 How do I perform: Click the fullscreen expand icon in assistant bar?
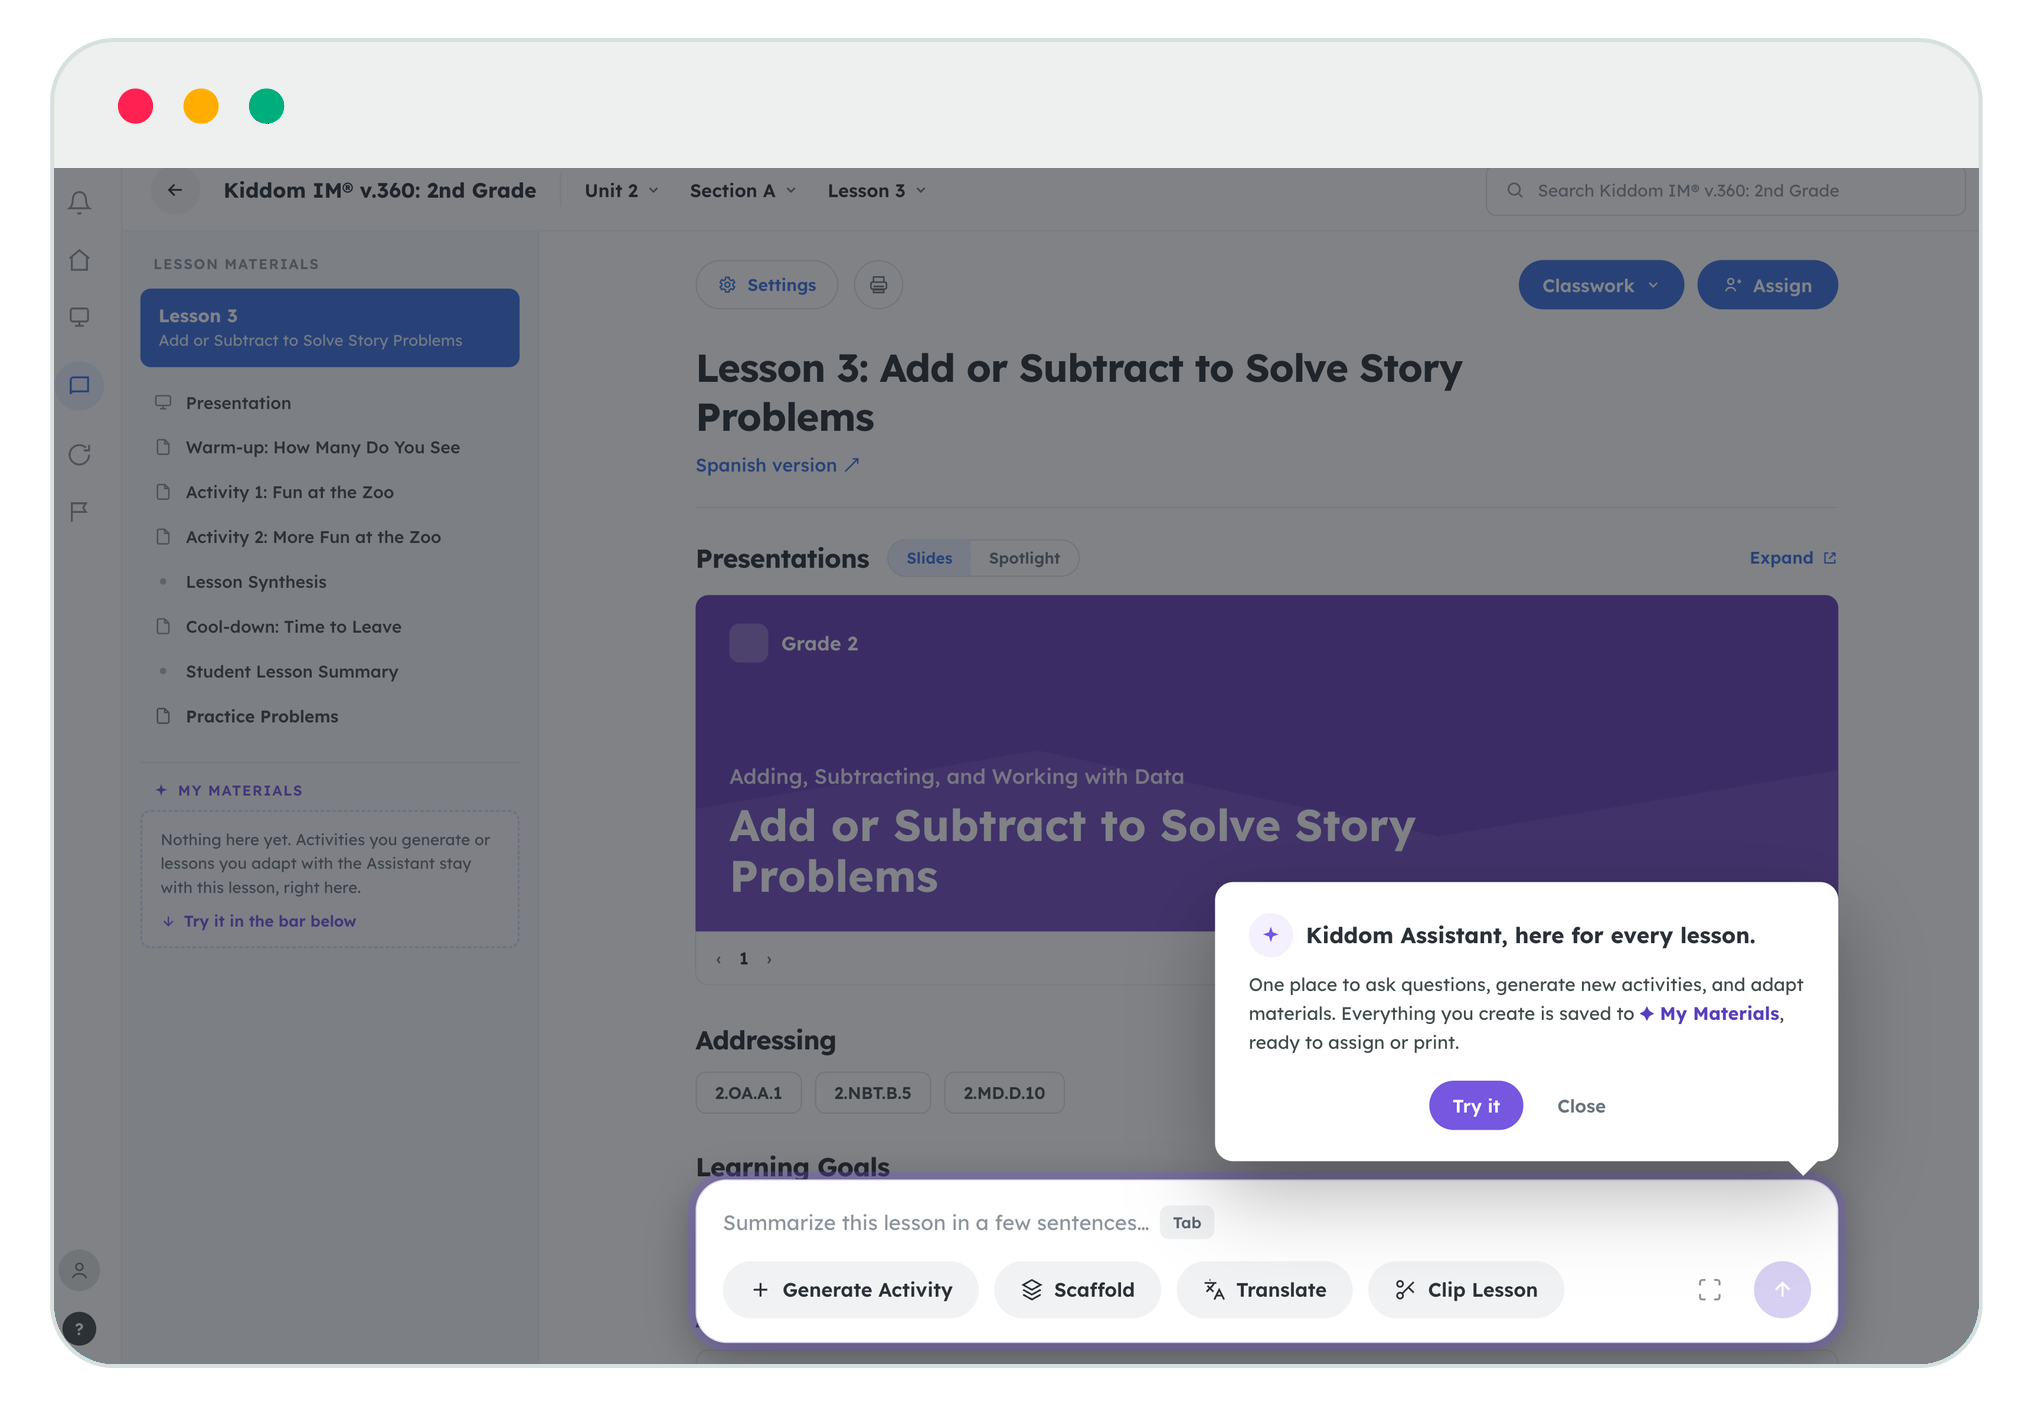pos(1709,1289)
